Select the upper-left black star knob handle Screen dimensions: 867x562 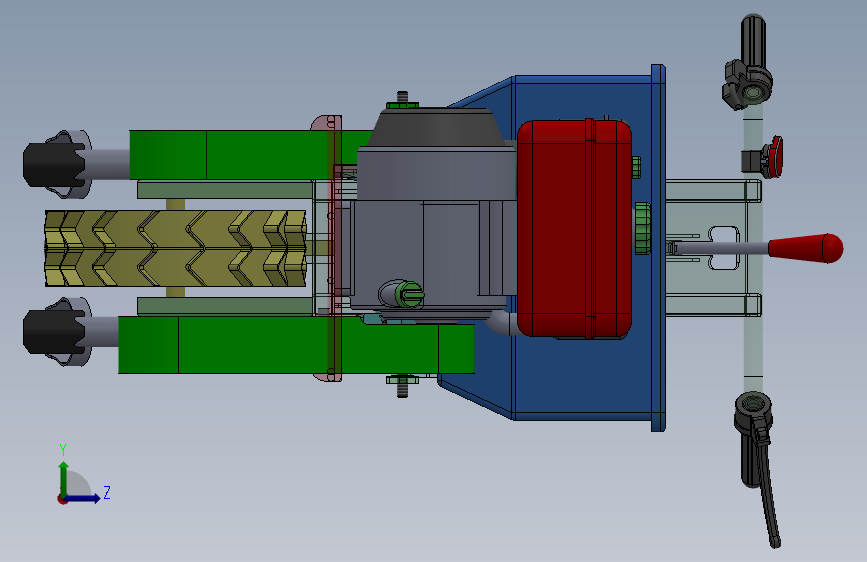56,164
